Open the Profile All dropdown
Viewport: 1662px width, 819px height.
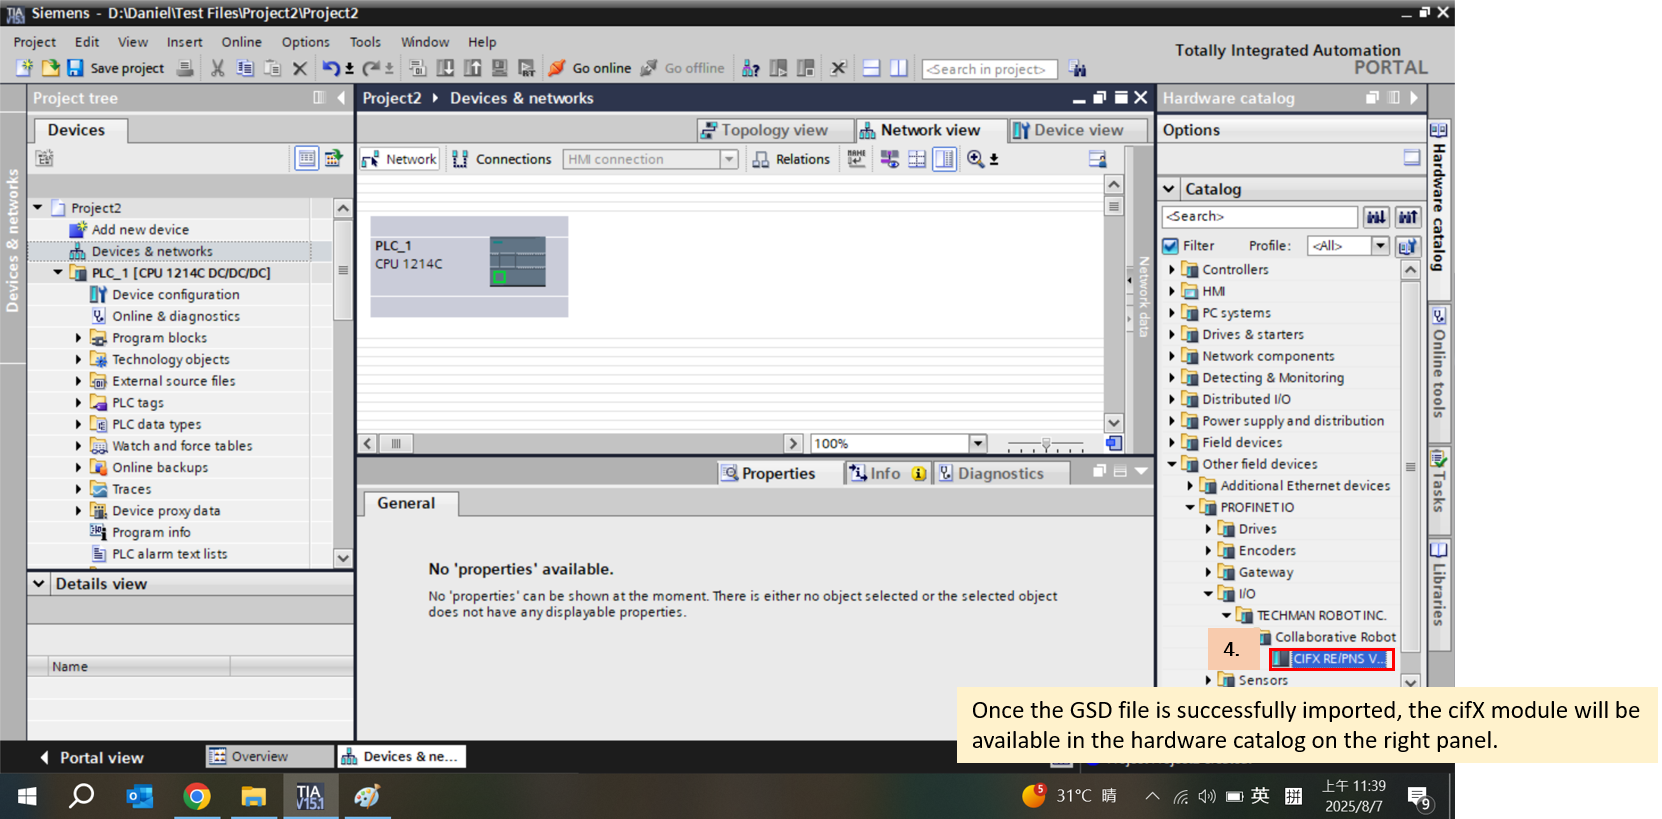(1380, 246)
